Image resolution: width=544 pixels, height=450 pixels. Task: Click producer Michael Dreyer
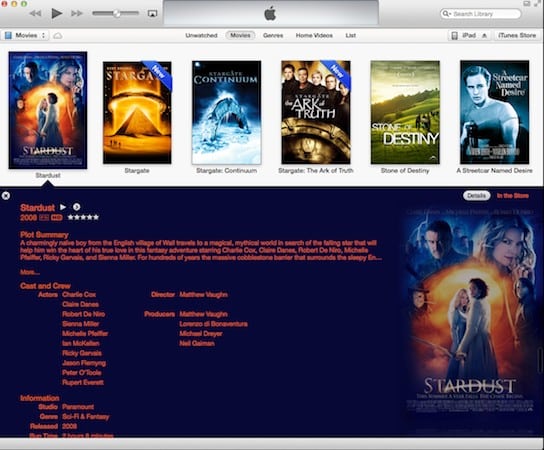pyautogui.click(x=201, y=333)
